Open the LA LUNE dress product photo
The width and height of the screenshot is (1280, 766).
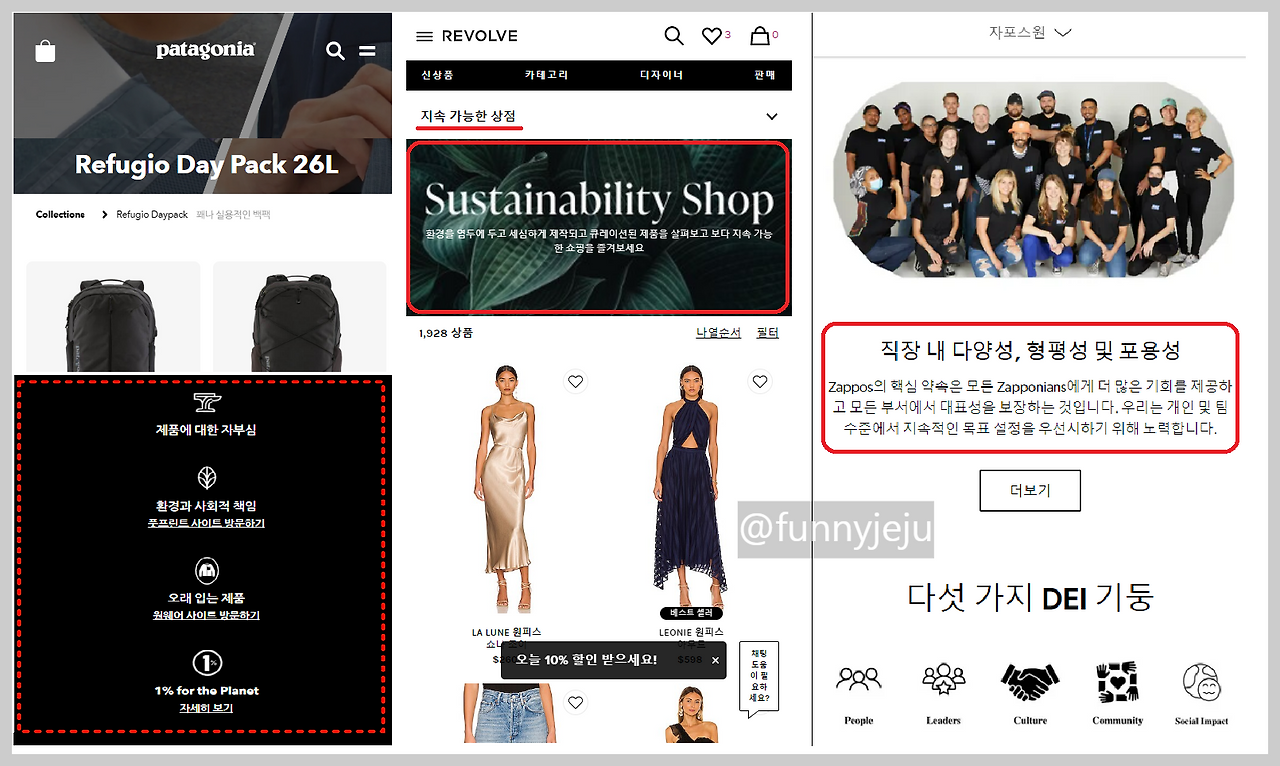coord(506,490)
